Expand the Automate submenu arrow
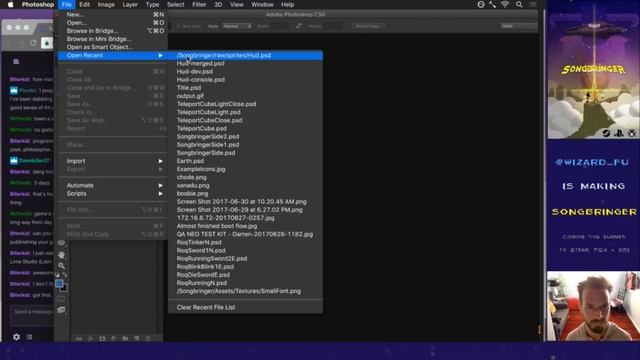The height and width of the screenshot is (360, 640). tap(160, 185)
